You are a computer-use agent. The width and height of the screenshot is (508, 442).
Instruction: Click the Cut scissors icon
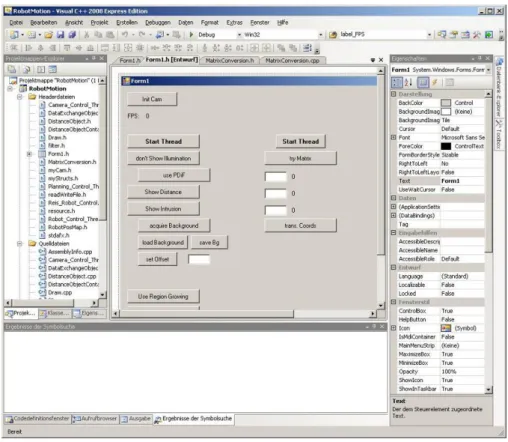pos(87,34)
